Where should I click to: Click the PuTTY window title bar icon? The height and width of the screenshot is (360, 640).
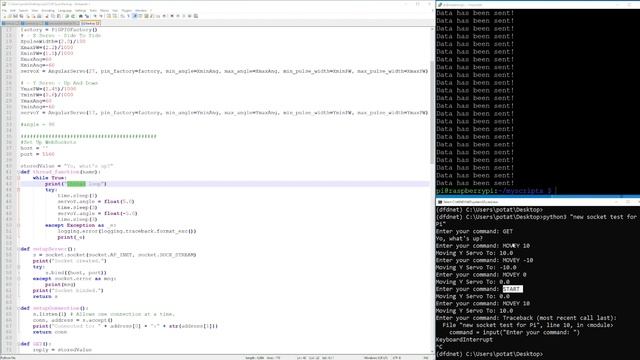440,4
